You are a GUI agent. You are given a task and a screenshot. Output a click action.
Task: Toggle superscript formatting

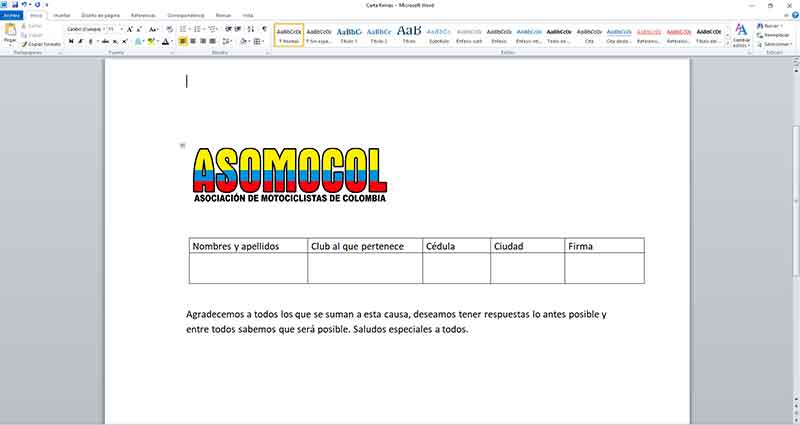point(124,41)
